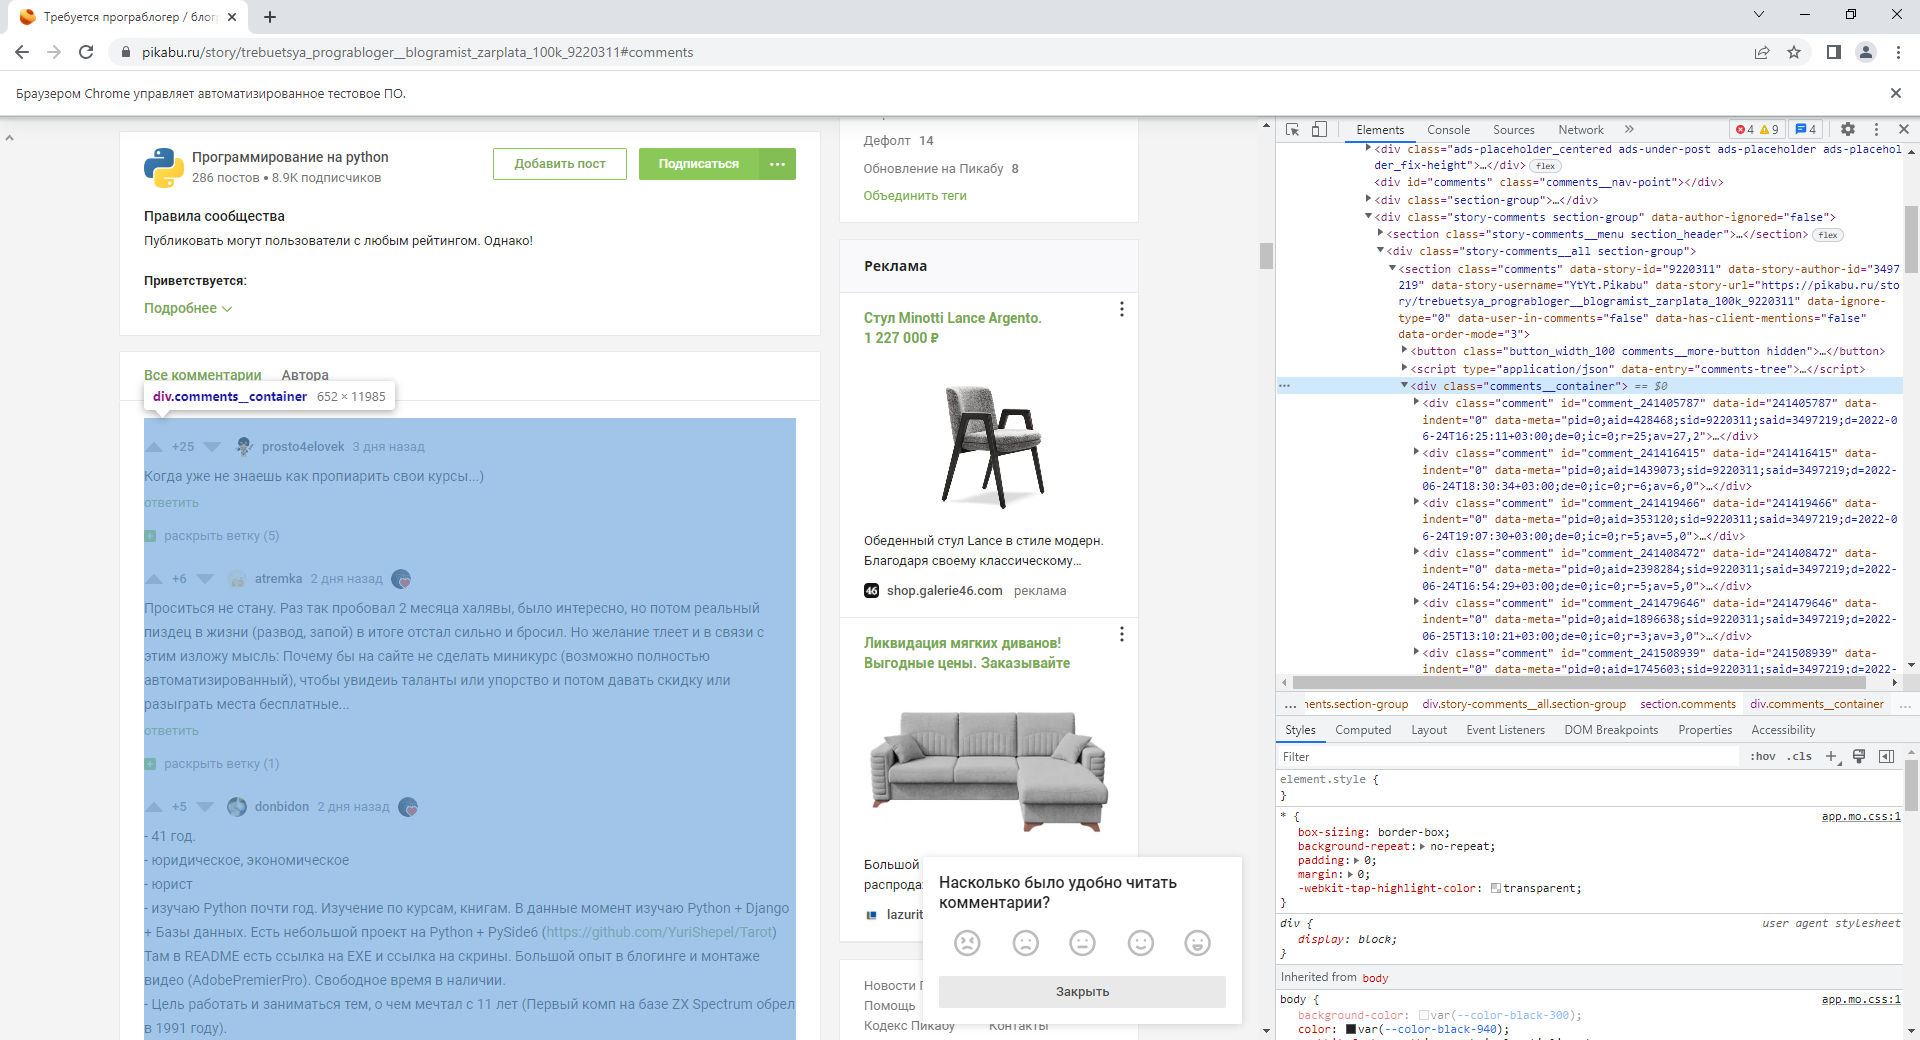Image resolution: width=1920 pixels, height=1040 pixels.
Task: Open options for Minotti chair ad
Action: pos(1122,309)
